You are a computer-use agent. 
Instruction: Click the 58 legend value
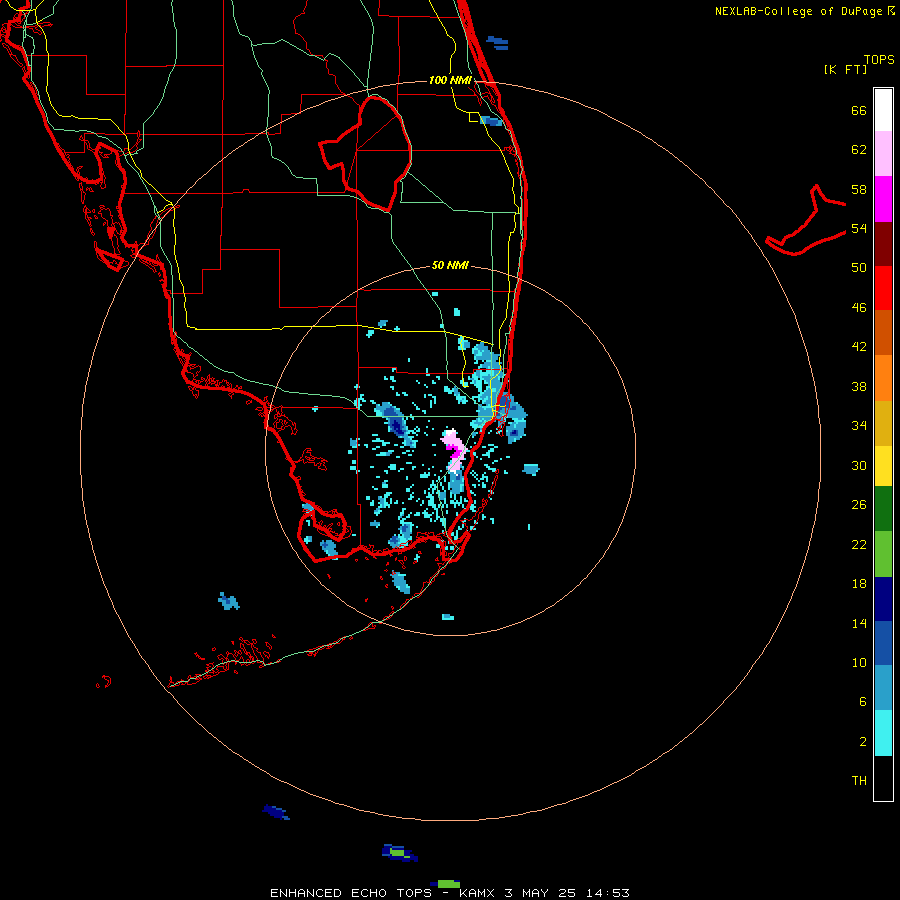pos(859,189)
